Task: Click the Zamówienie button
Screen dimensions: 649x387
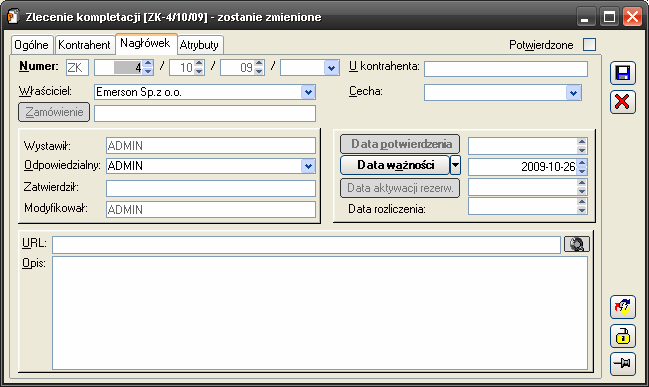Action: [54, 112]
